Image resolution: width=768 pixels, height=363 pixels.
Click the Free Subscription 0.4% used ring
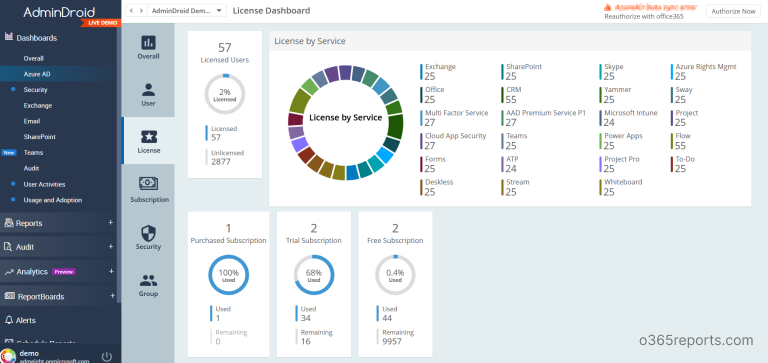(395, 275)
